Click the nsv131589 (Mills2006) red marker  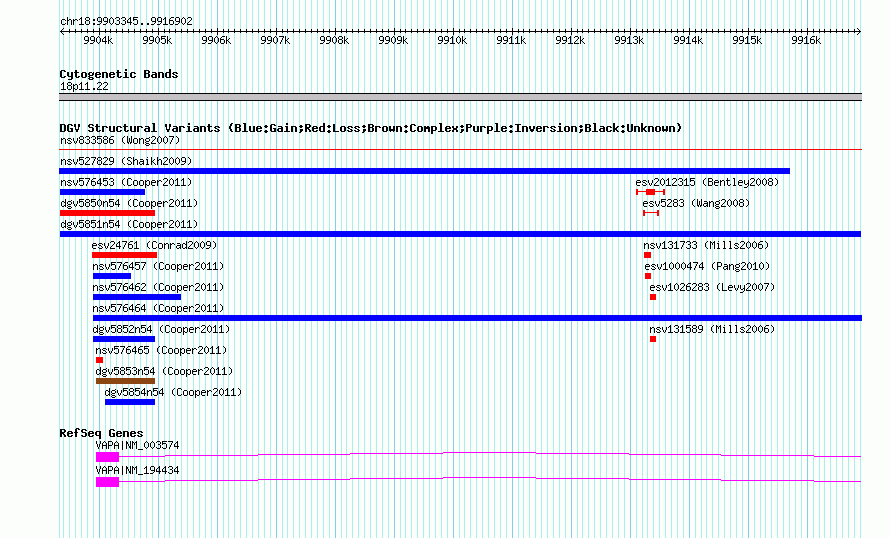(x=653, y=339)
